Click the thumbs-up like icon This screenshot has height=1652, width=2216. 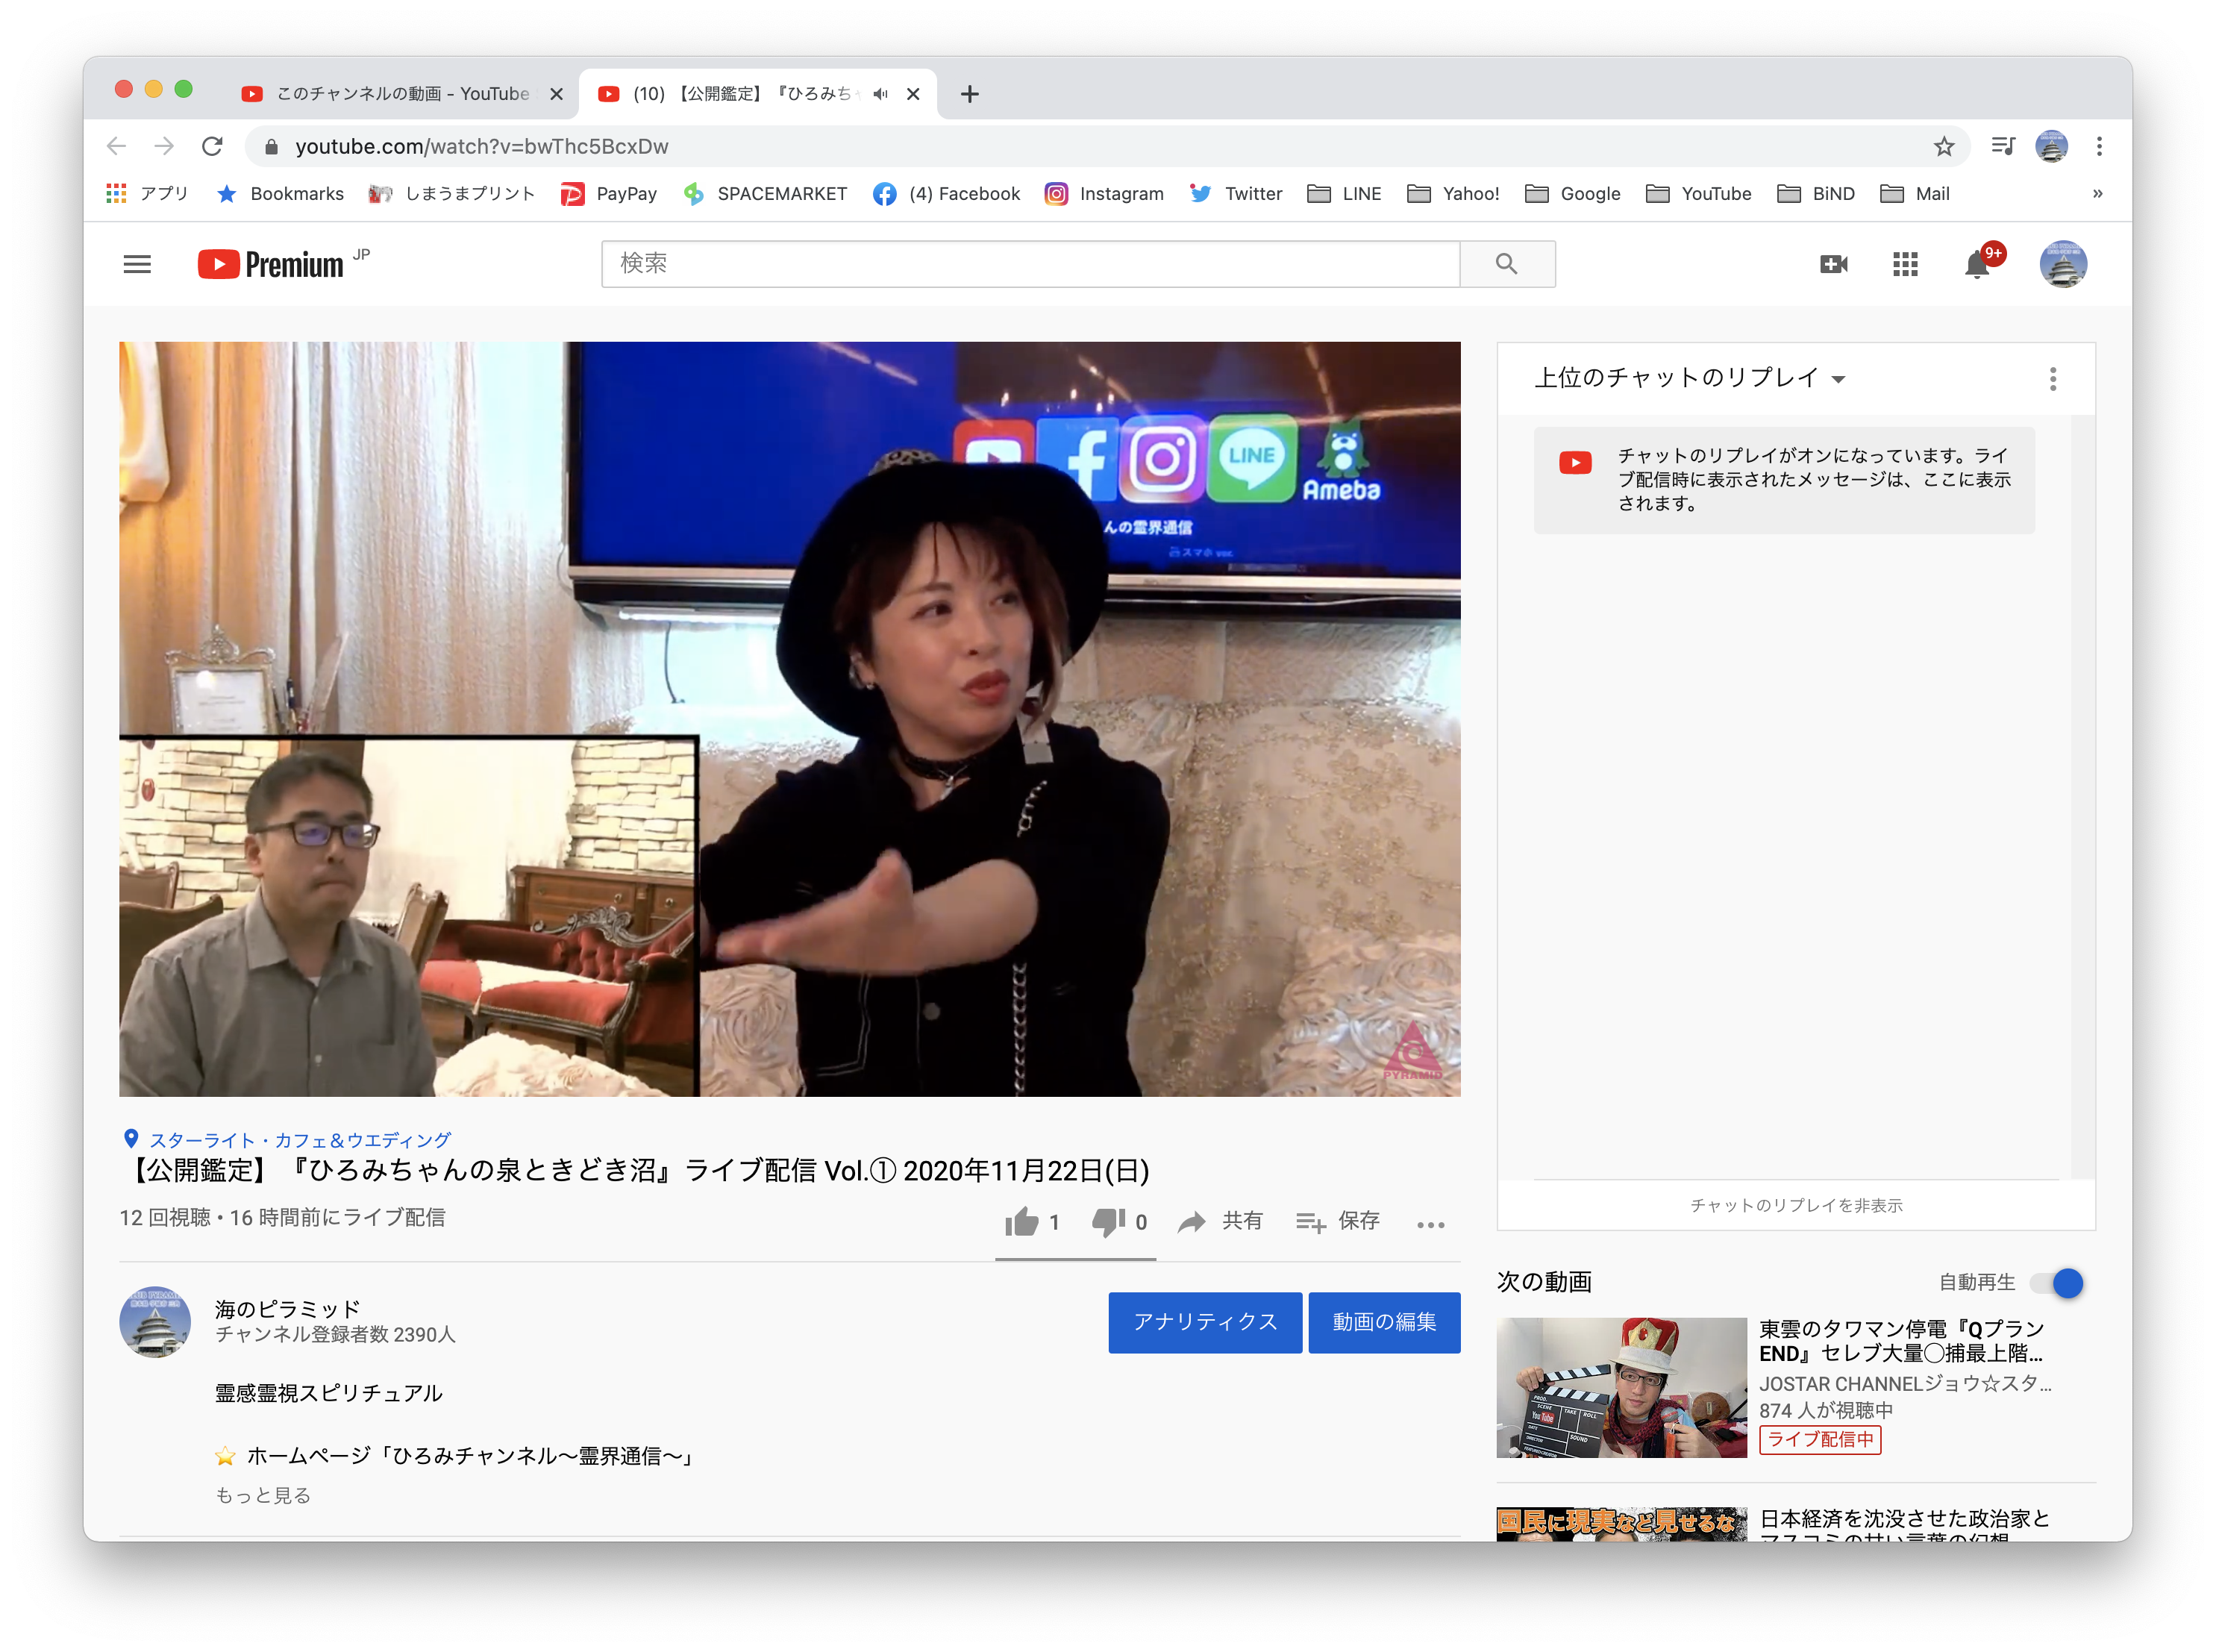[x=1021, y=1221]
